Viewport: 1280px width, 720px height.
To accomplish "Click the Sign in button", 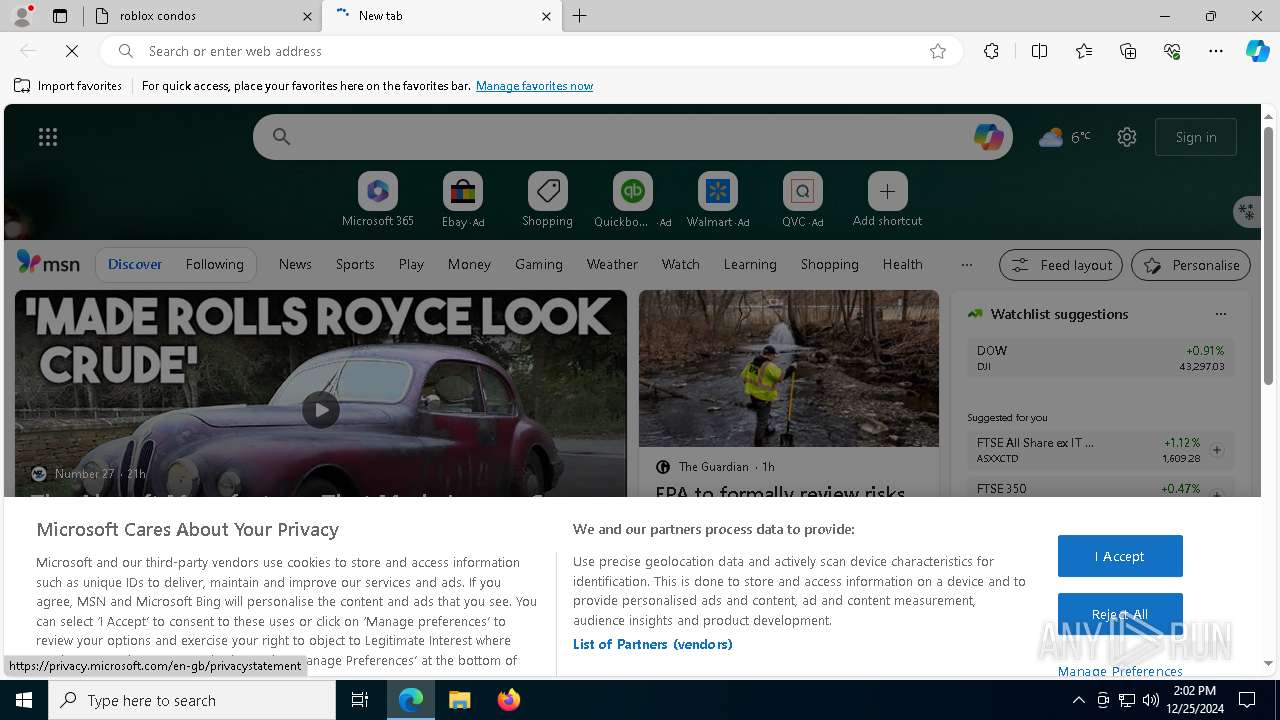I will 1196,137.
